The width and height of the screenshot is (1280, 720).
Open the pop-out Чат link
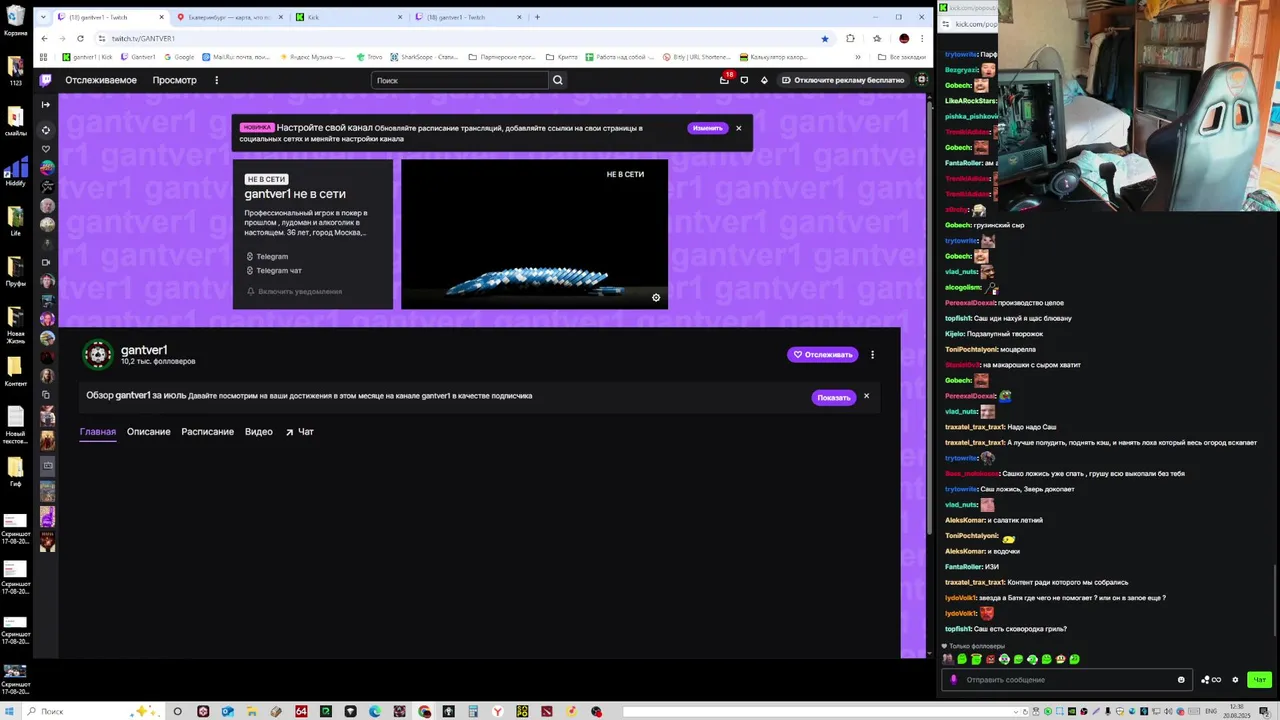point(300,432)
